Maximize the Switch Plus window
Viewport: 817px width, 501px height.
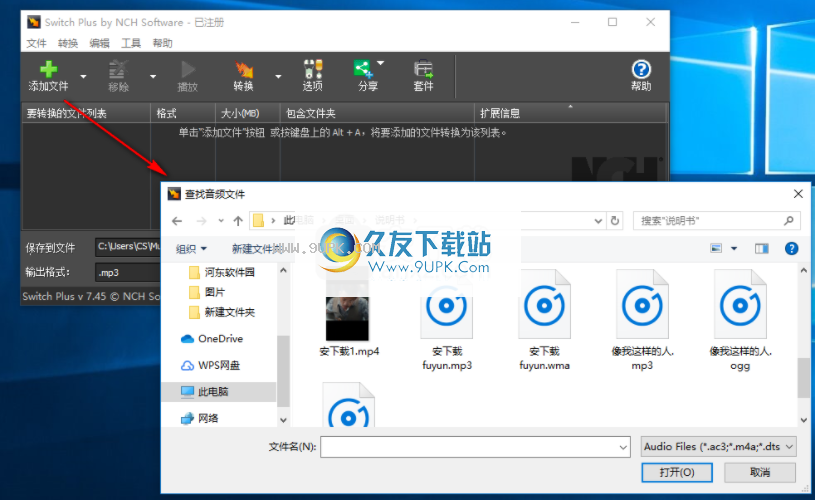coord(613,22)
